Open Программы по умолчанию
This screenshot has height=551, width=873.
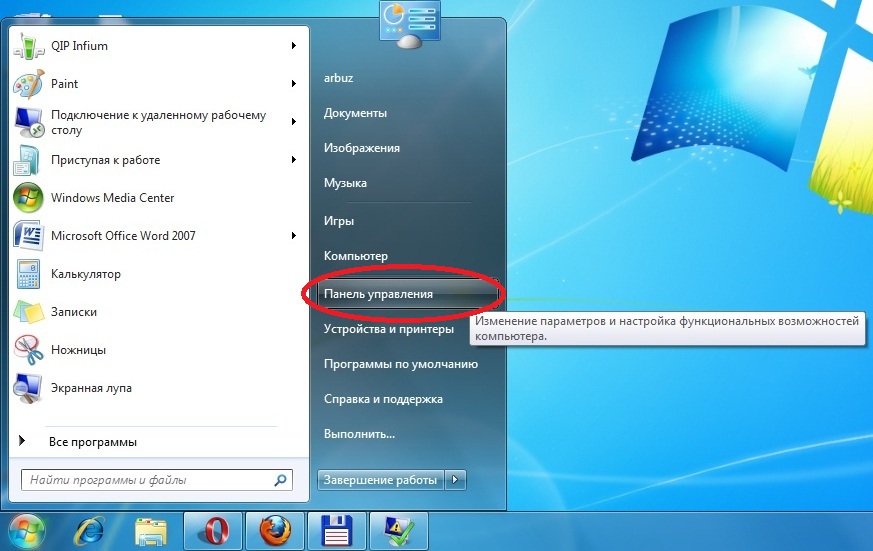click(401, 364)
